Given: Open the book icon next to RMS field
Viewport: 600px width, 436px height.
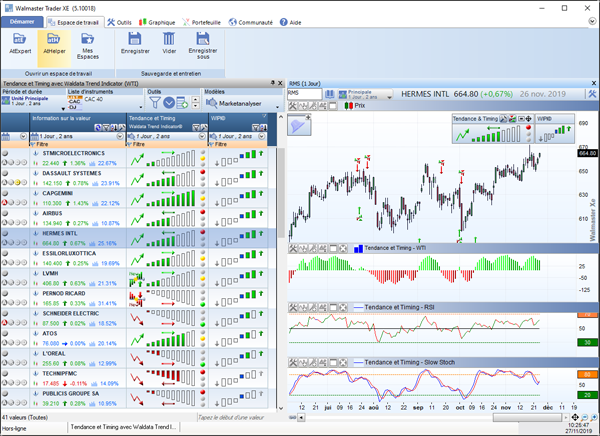Looking at the screenshot, I should (329, 94).
